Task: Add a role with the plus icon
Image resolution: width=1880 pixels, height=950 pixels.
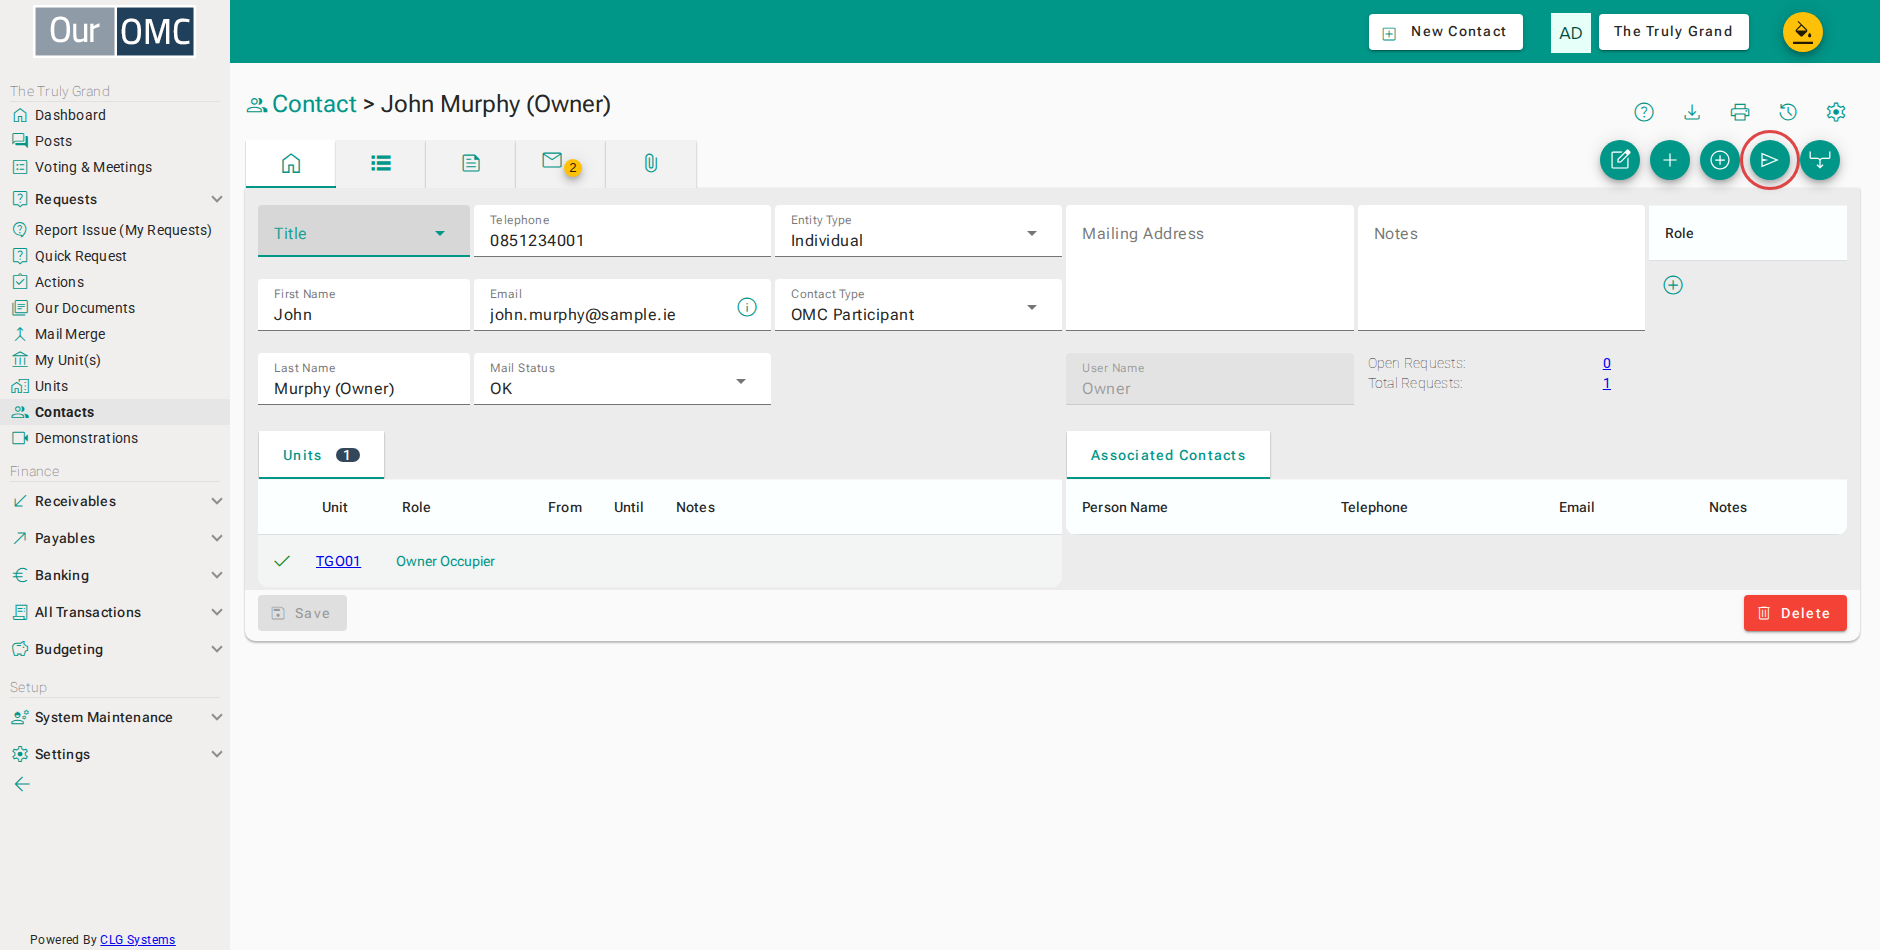Action: [x=1673, y=285]
